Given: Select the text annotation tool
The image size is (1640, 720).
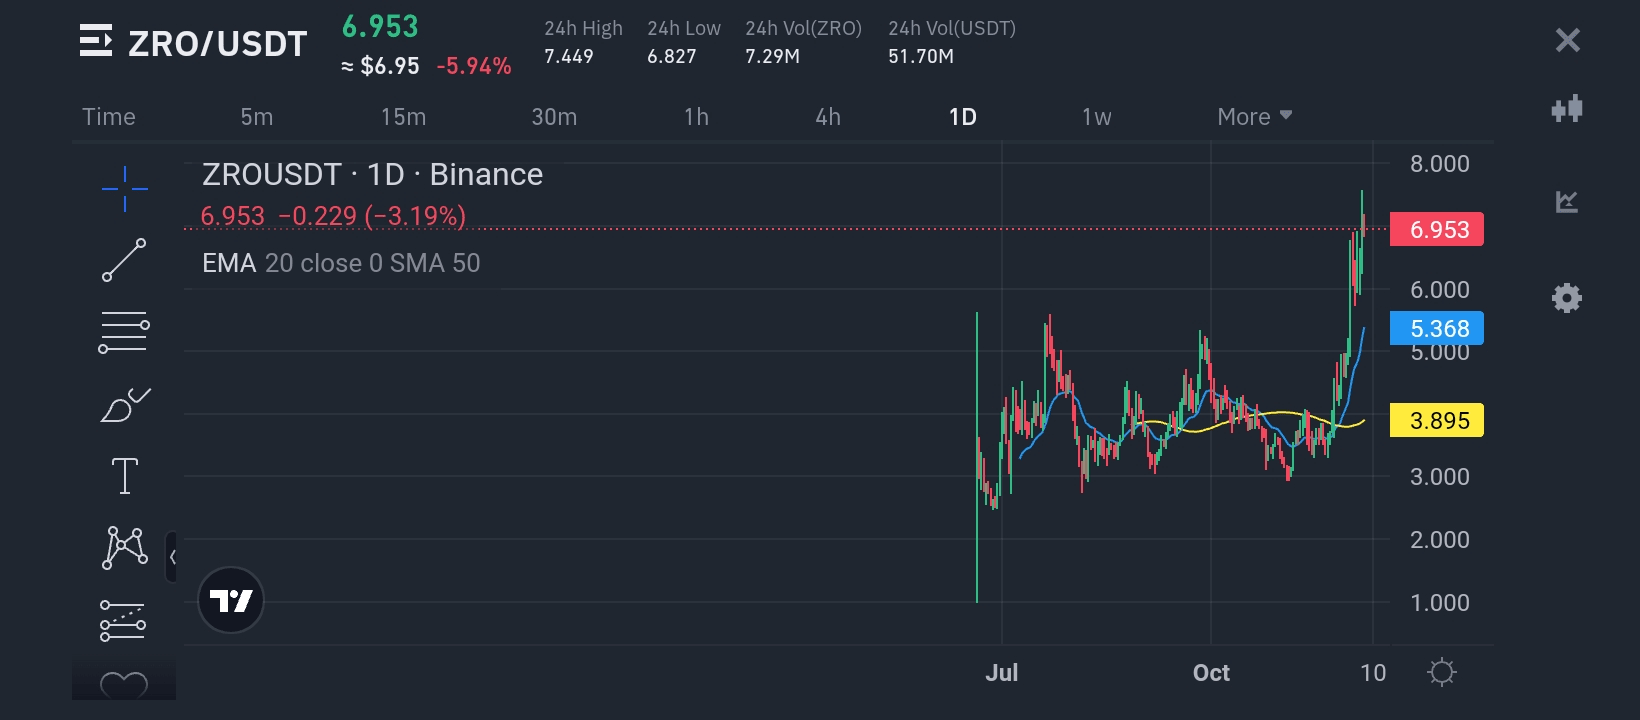Looking at the screenshot, I should tap(124, 476).
